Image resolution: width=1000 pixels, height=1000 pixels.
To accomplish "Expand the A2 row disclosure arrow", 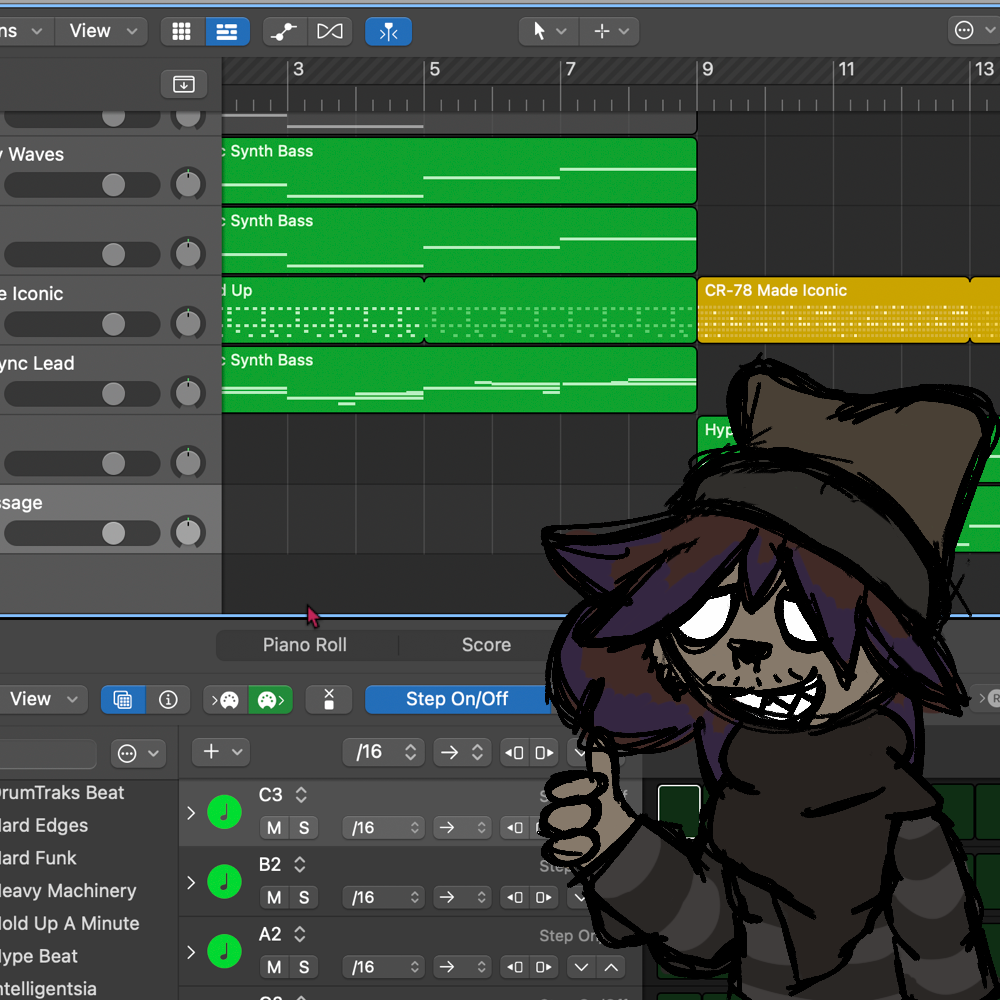I will click(191, 952).
